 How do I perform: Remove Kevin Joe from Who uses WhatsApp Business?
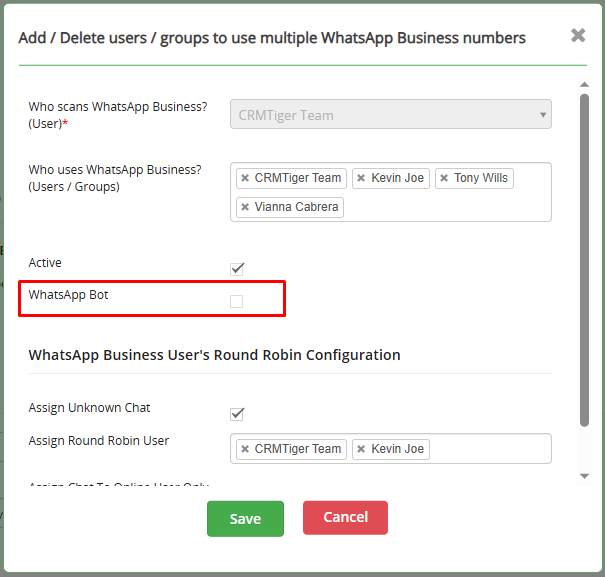[361, 178]
